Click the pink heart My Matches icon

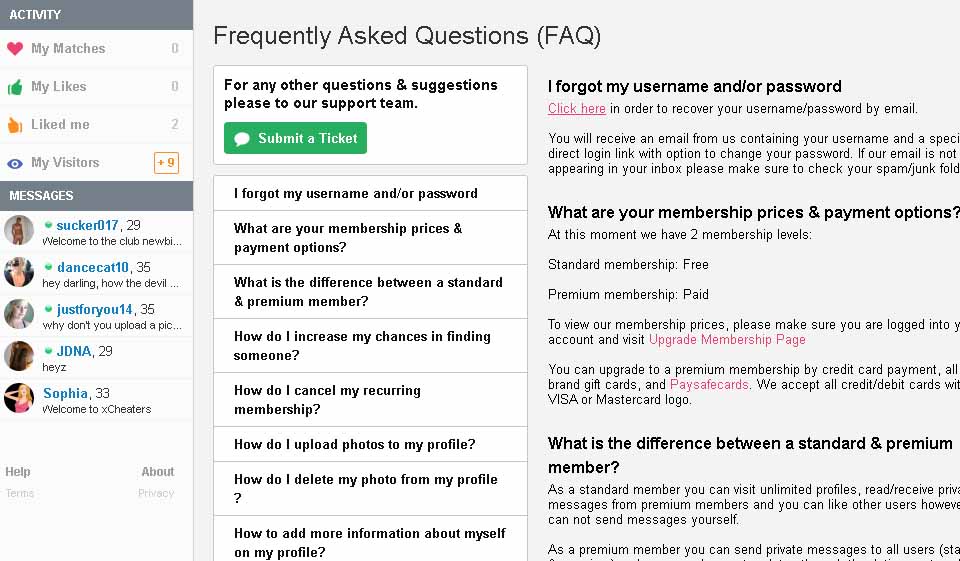pyautogui.click(x=15, y=49)
